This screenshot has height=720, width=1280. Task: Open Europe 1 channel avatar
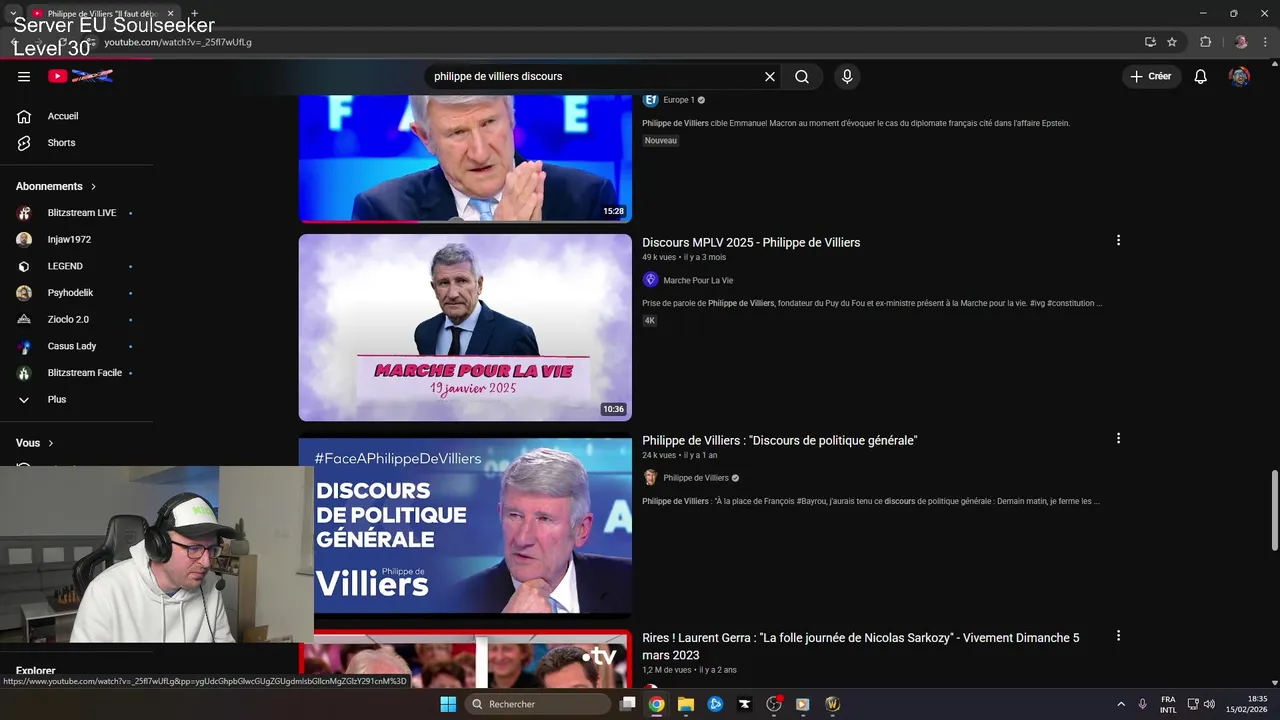[x=650, y=100]
